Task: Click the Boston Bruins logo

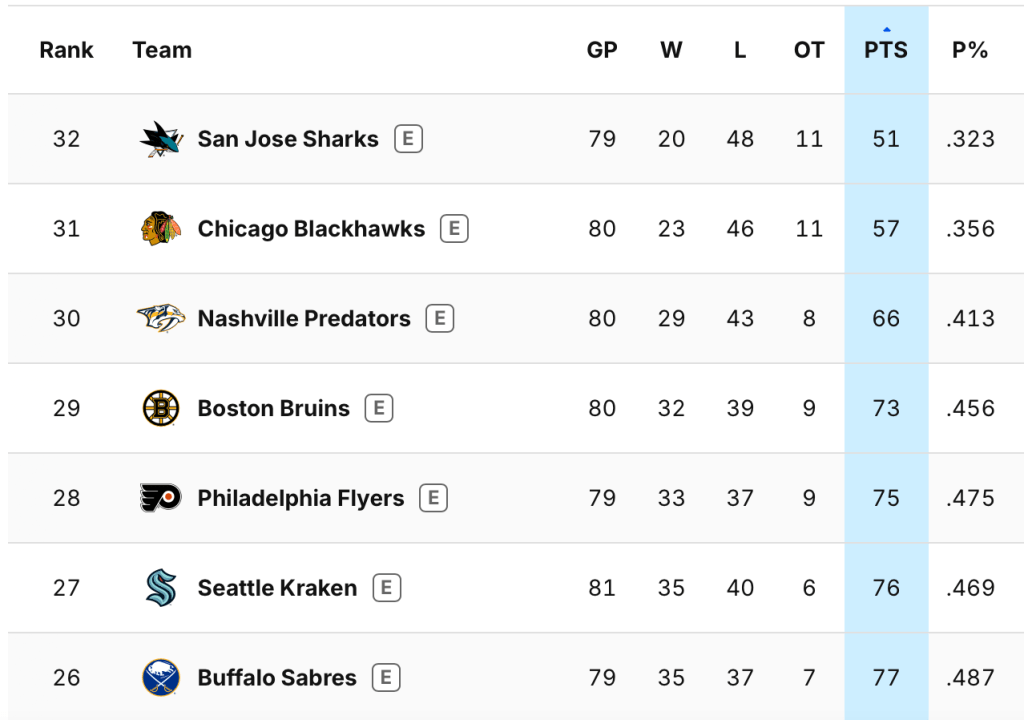Action: 161,408
